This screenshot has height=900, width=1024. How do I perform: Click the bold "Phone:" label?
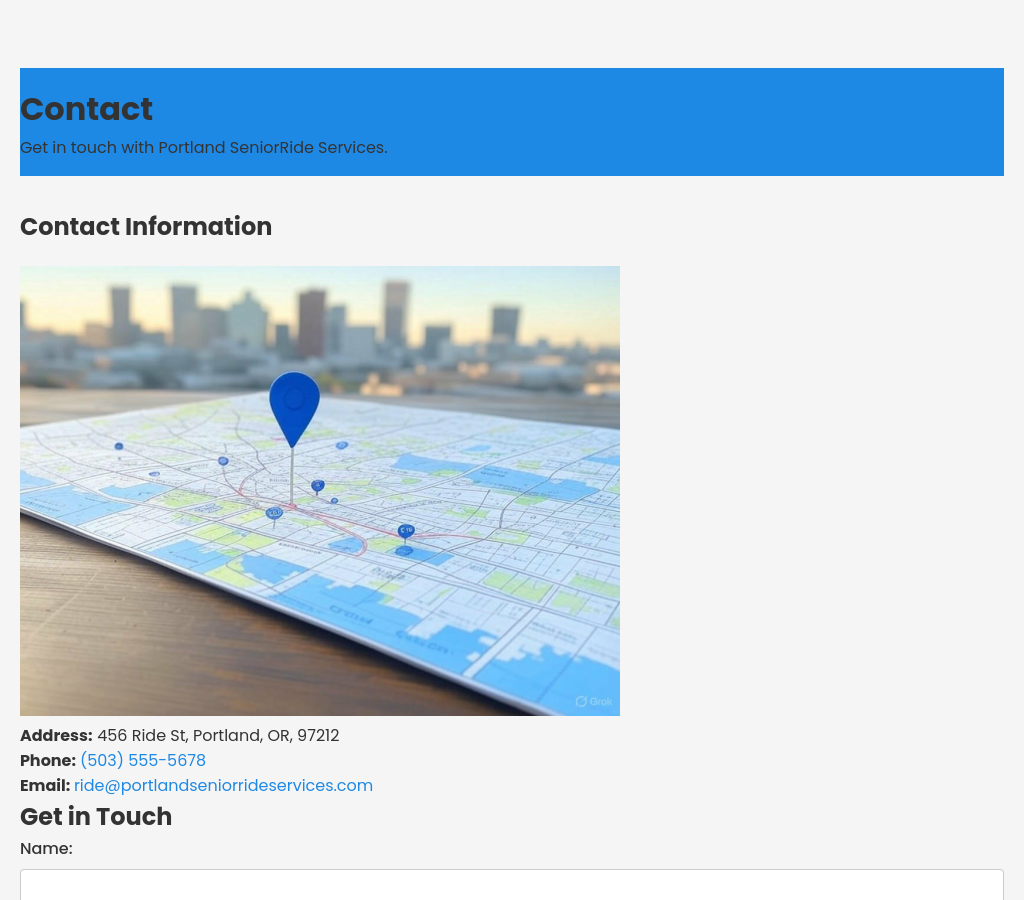(48, 761)
